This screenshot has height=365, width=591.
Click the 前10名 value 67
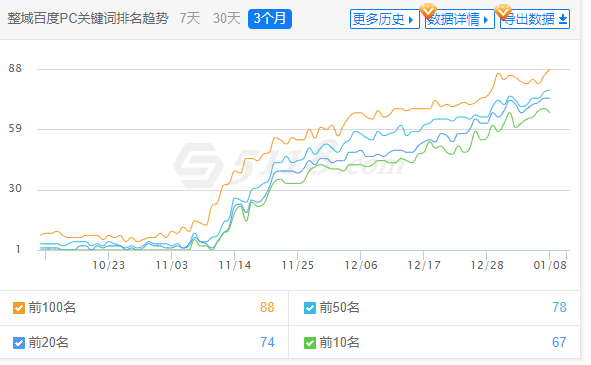click(559, 342)
